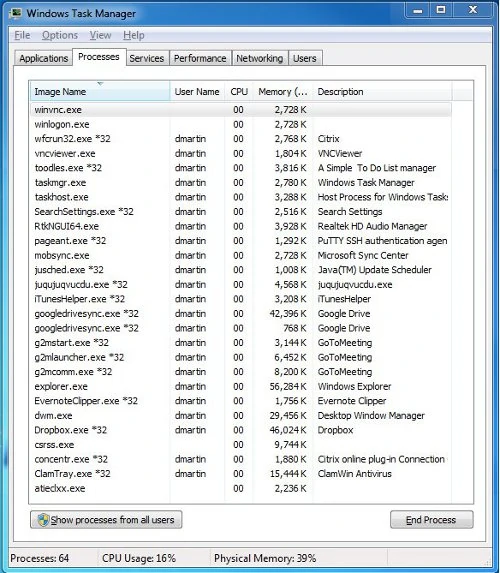Select the Processes tab
The image size is (500, 573).
pos(99,57)
